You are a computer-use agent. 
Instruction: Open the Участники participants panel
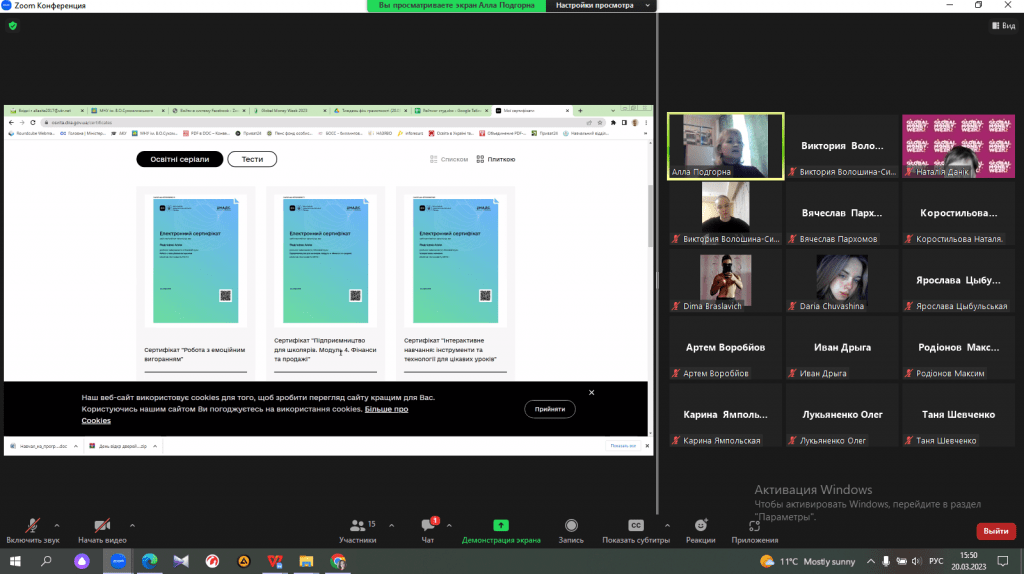coord(357,525)
